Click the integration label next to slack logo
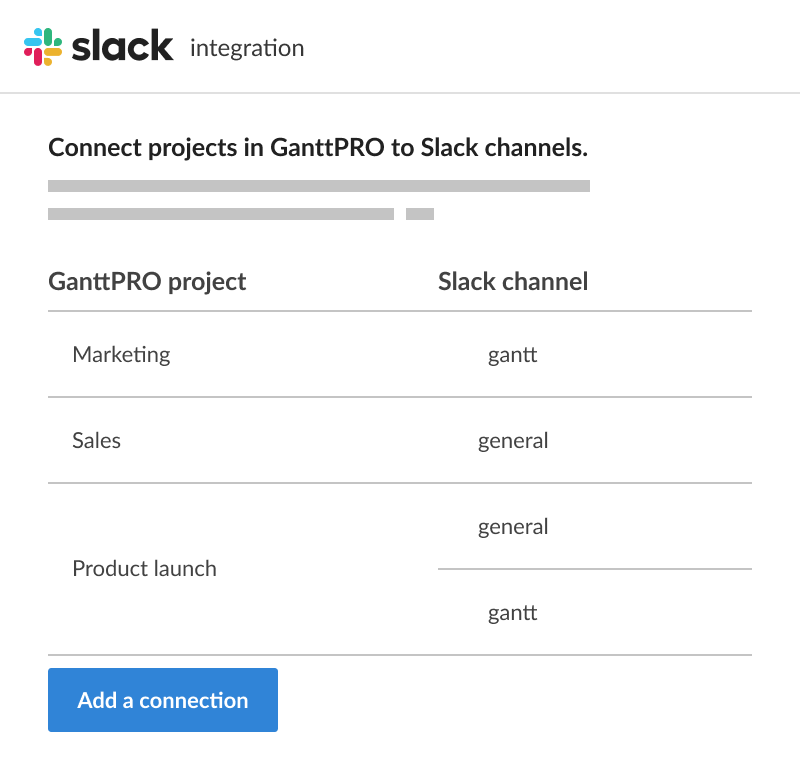 (246, 47)
